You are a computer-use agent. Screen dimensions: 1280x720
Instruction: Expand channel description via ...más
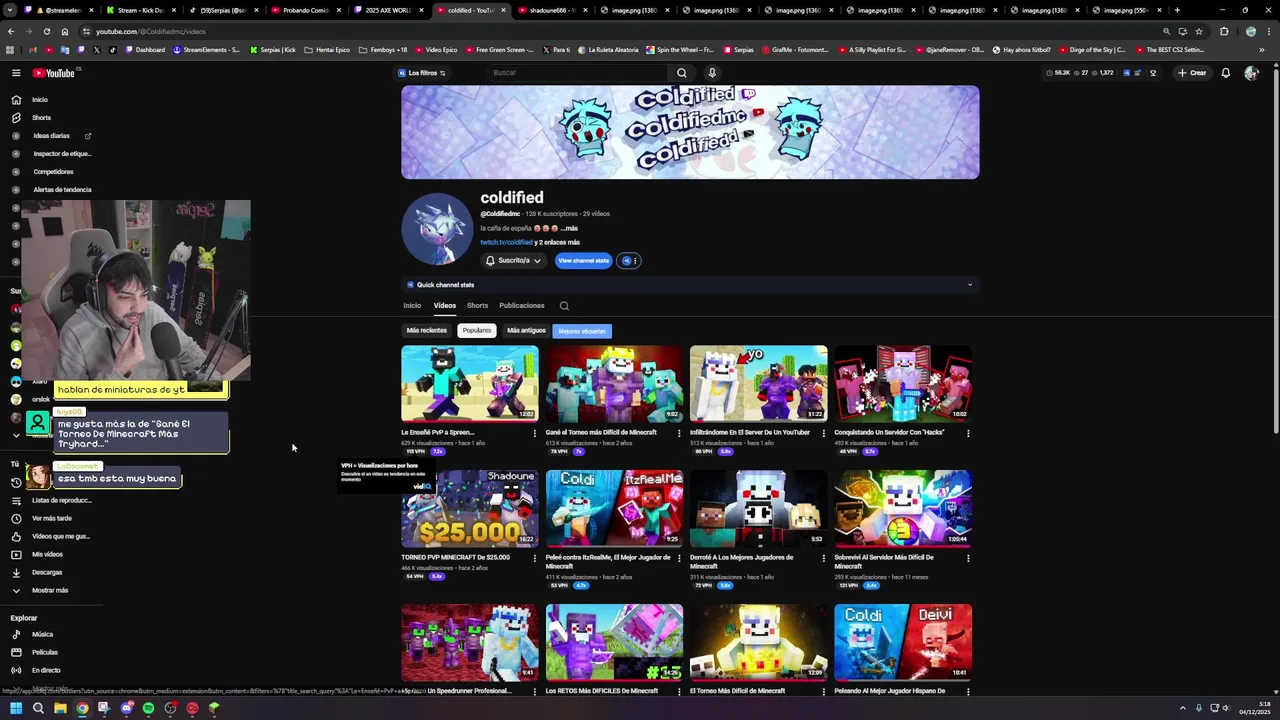[569, 228]
